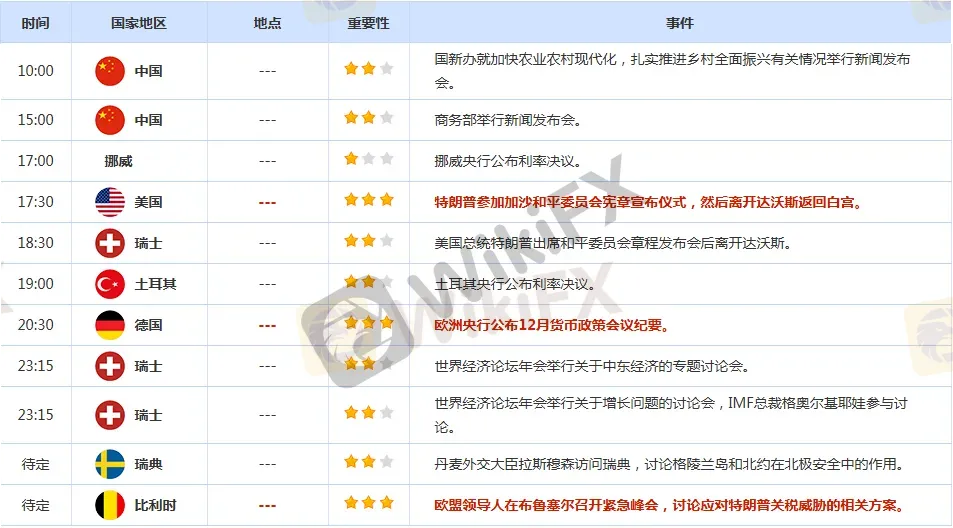Click the three-star rating in the 17:30 row
The height and width of the screenshot is (528, 953).
tap(368, 200)
